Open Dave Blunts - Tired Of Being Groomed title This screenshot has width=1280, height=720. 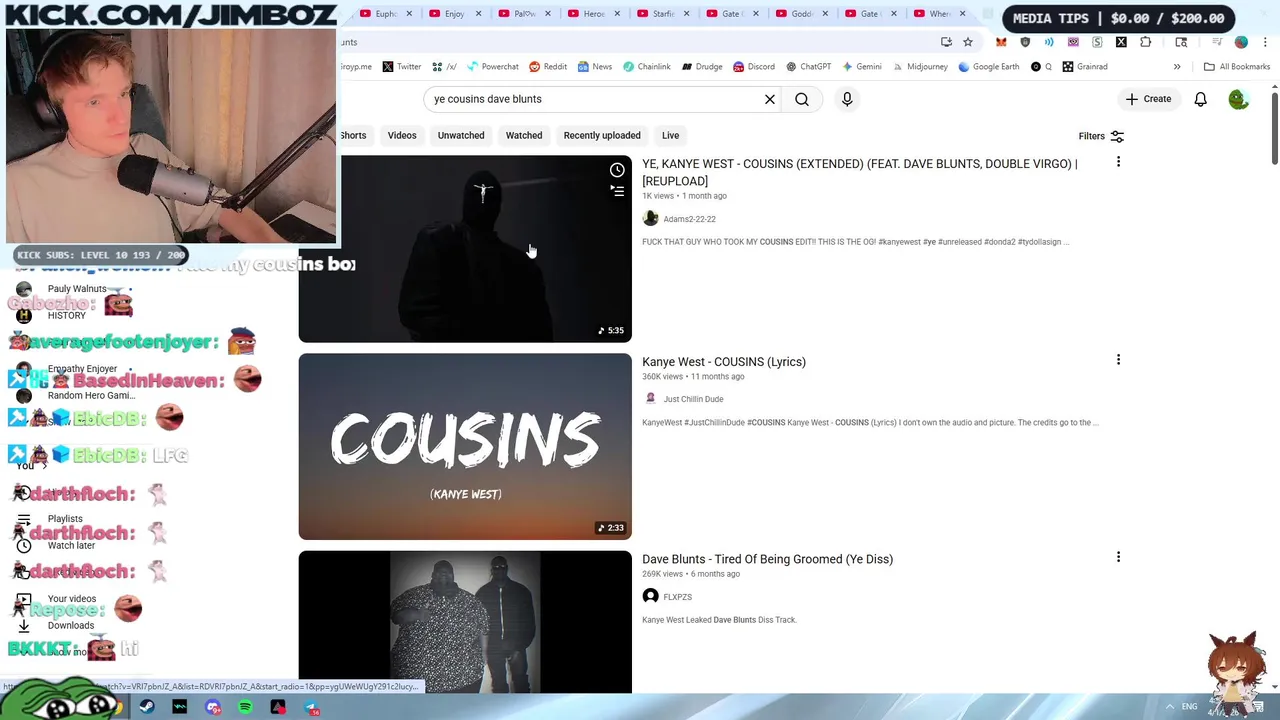[767, 559]
